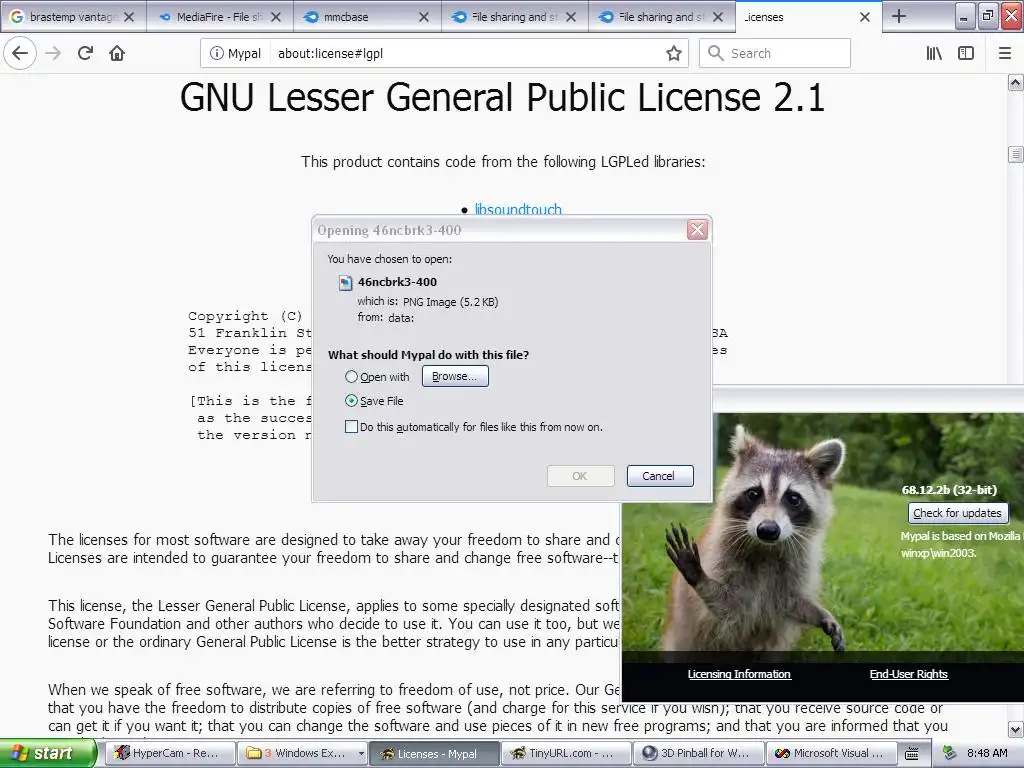Open the Windows start menu
1024x768 pixels.
click(47, 753)
